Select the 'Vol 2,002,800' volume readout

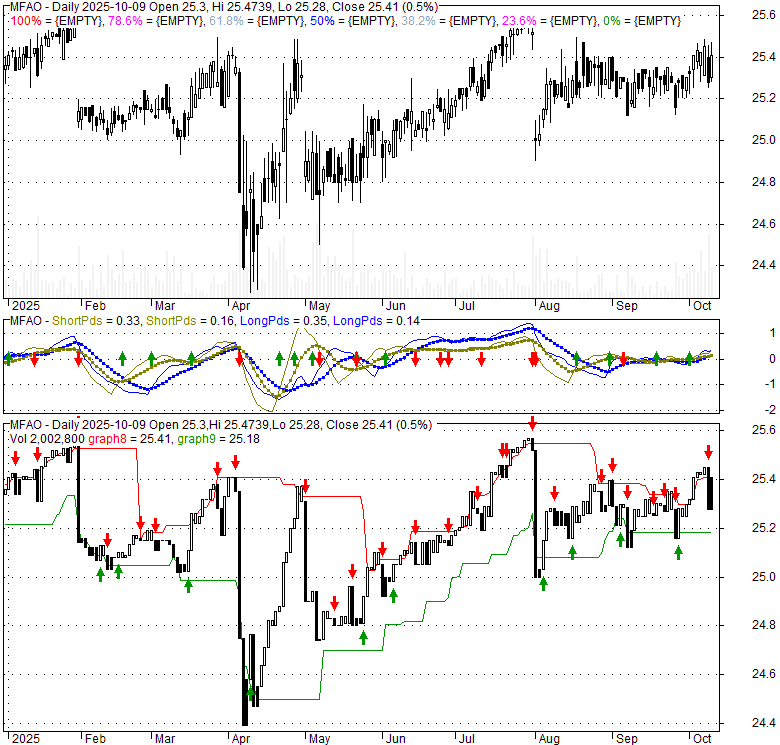tap(47, 439)
